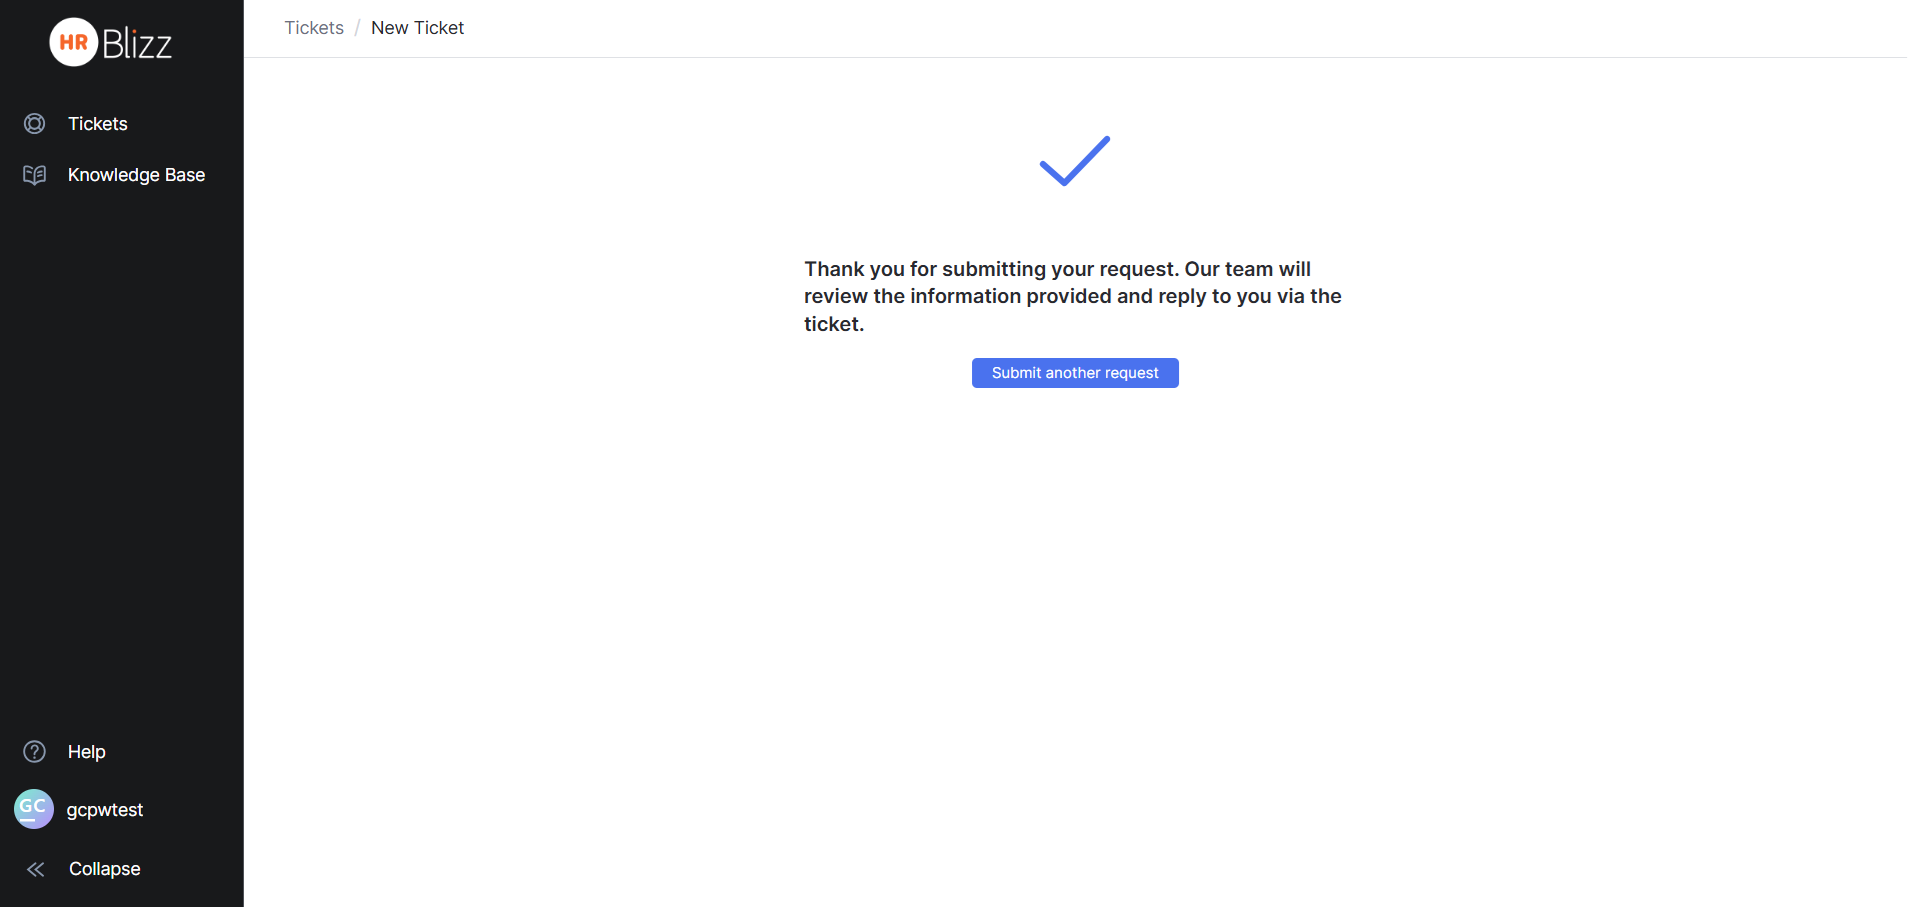Open Knowledge Base from the sidebar
The image size is (1912, 907).
pyautogui.click(x=136, y=174)
